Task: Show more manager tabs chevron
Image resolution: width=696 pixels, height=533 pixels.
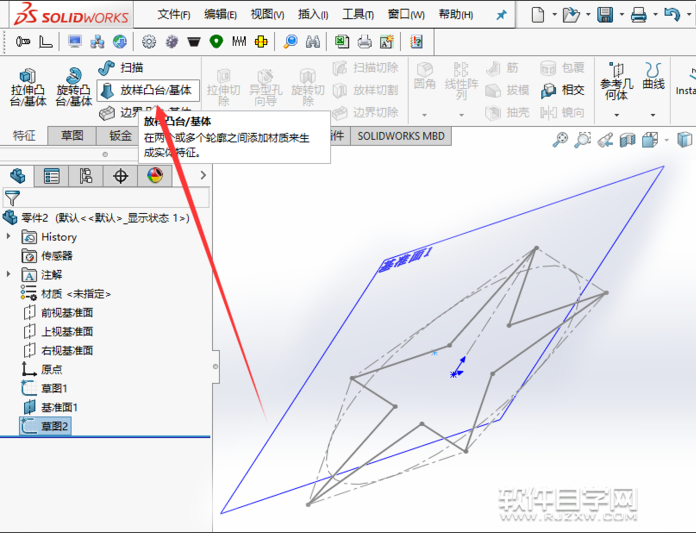Action: pos(203,175)
